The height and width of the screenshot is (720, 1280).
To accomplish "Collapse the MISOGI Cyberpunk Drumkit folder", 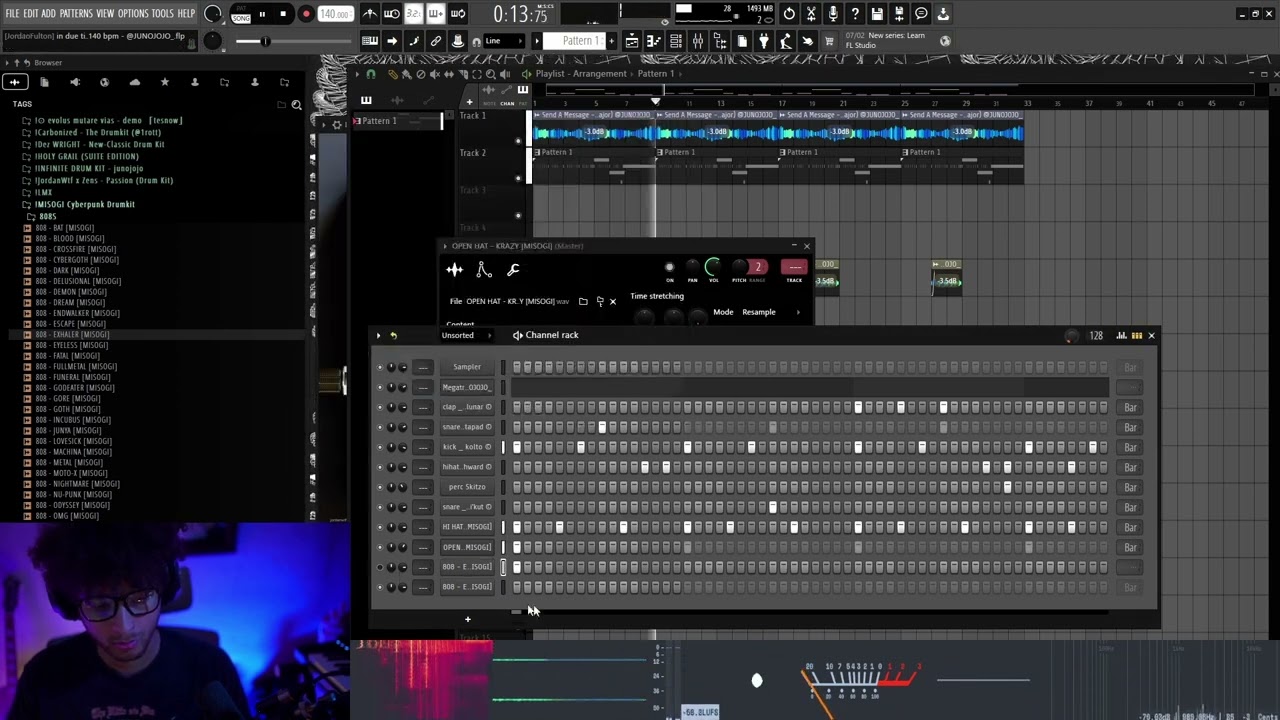I will pyautogui.click(x=84, y=204).
